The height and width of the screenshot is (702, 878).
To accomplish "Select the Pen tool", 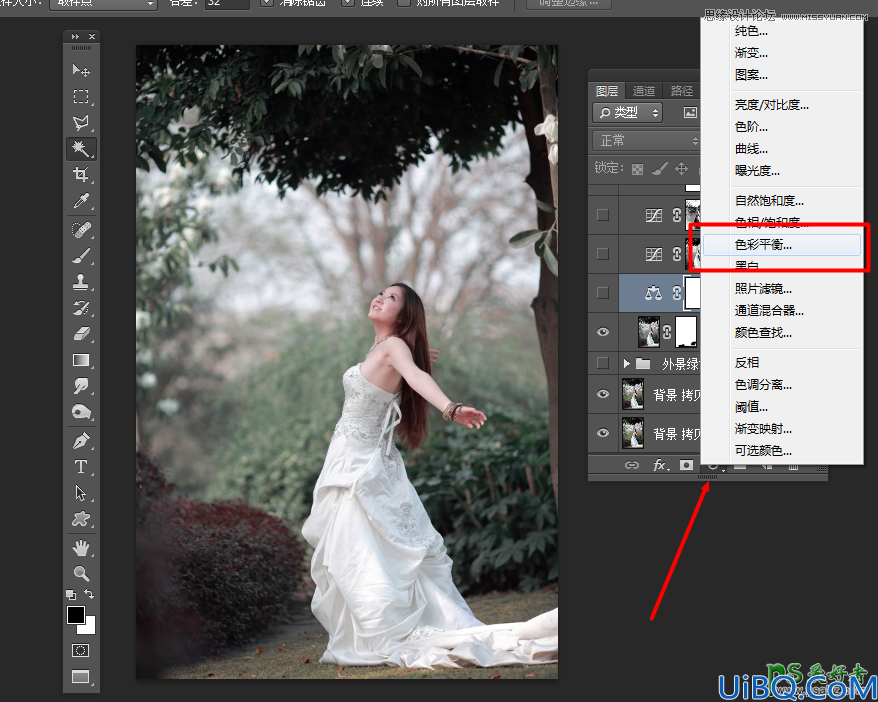I will tap(81, 441).
